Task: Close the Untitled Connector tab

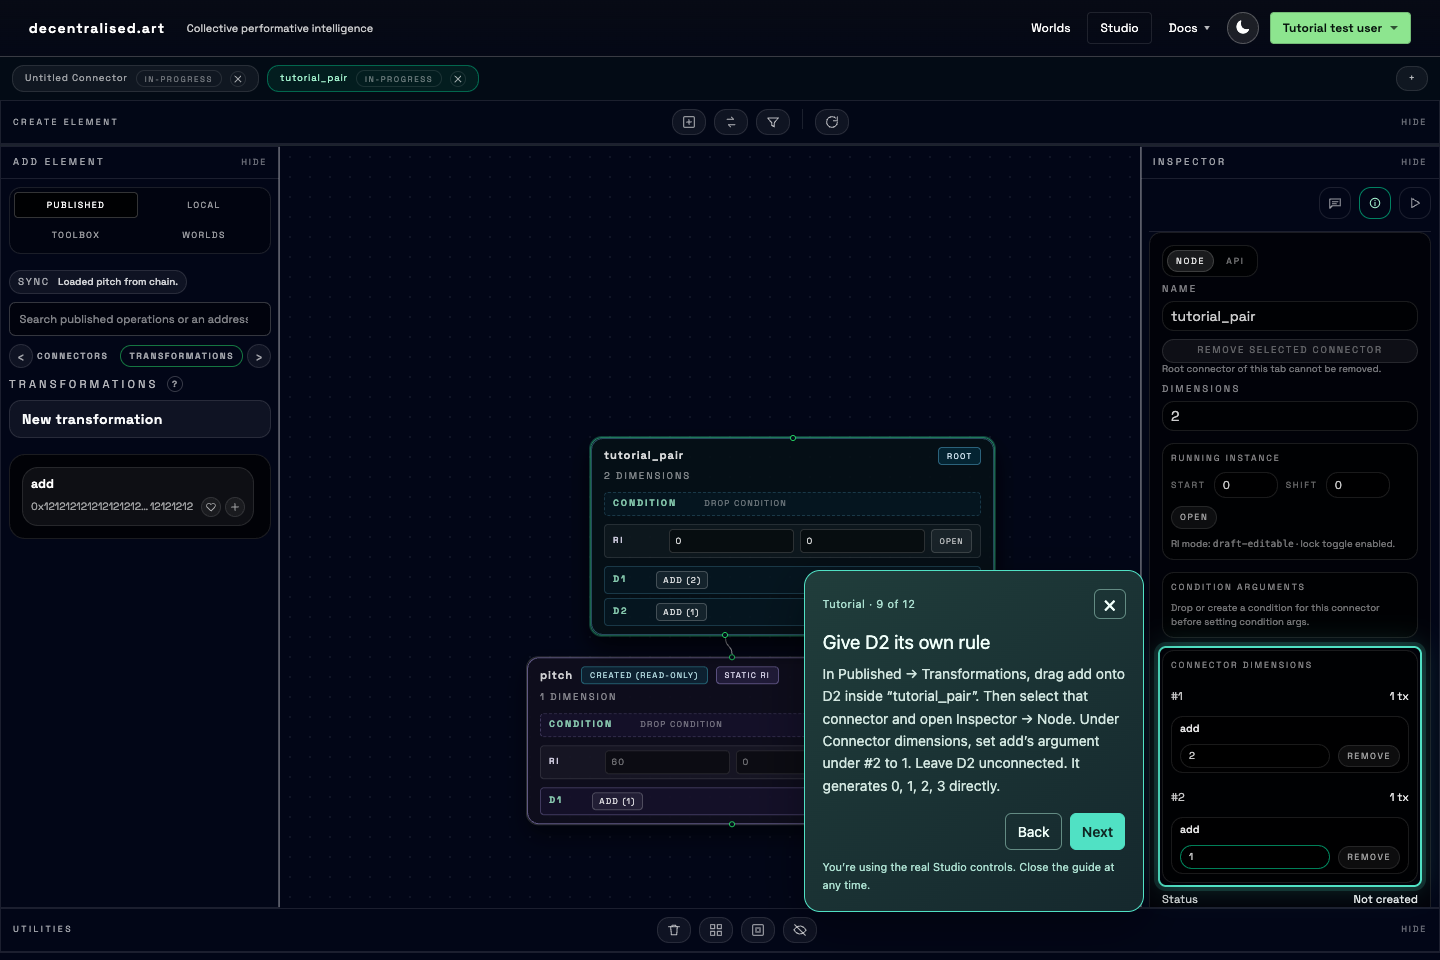Action: (238, 79)
